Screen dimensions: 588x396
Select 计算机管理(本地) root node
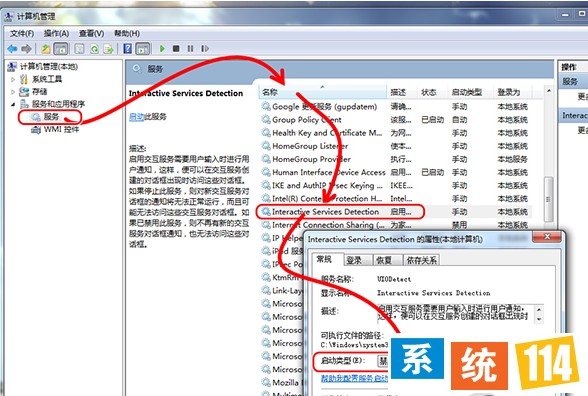pos(49,67)
